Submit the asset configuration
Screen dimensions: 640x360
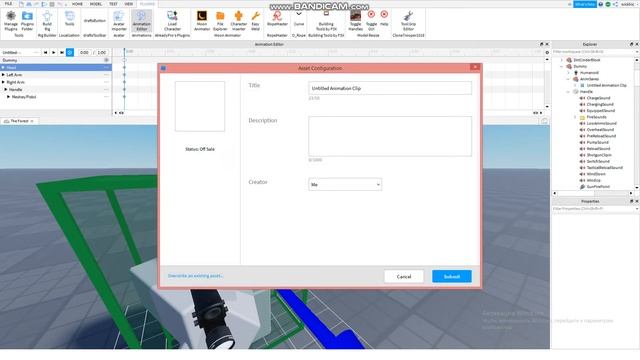pyautogui.click(x=452, y=276)
